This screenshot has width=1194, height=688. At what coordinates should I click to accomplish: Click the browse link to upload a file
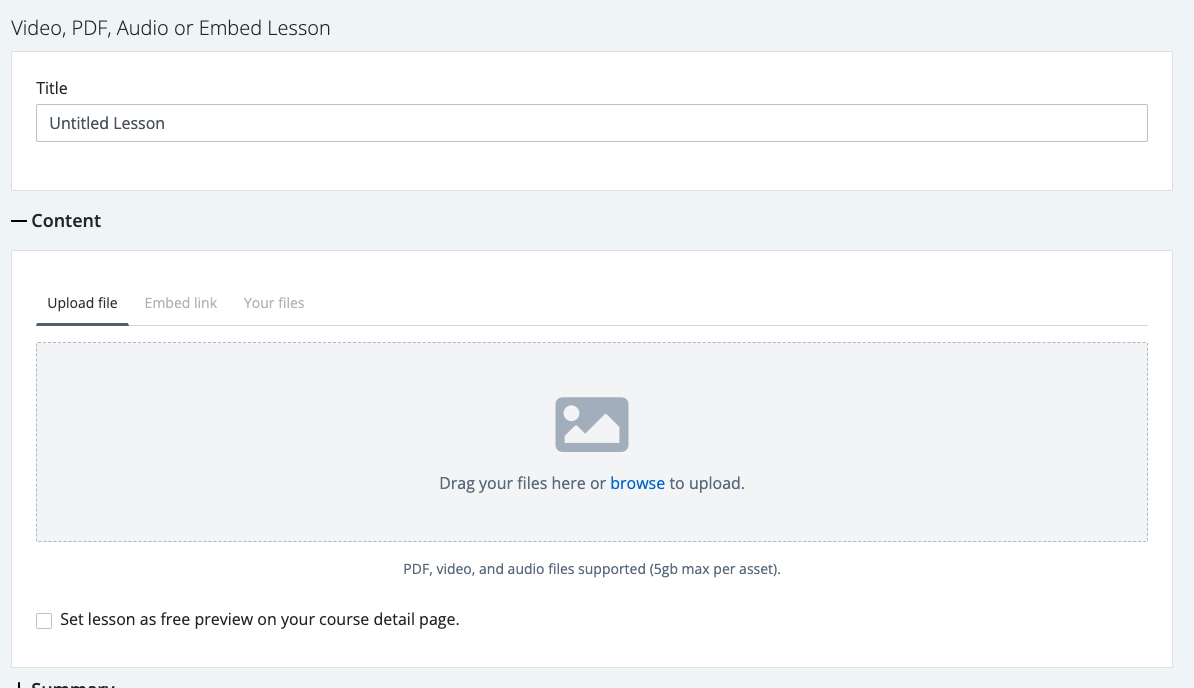(637, 483)
